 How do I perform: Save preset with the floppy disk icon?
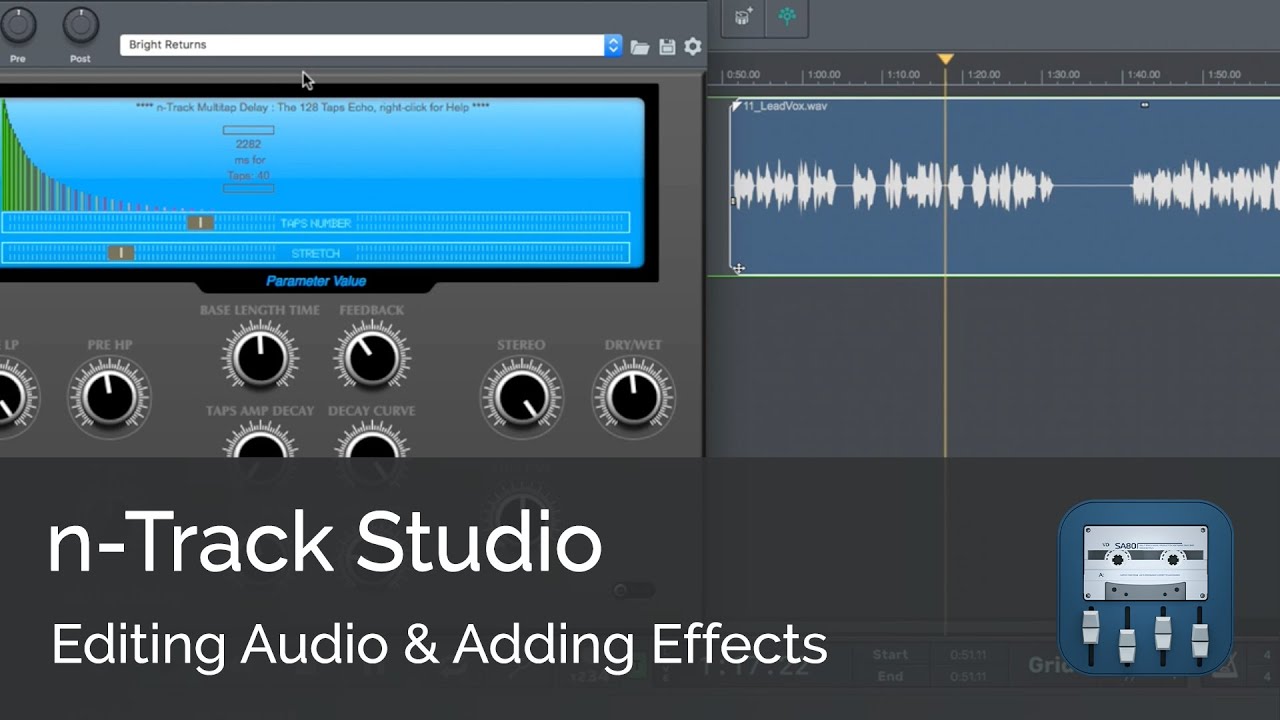(667, 46)
